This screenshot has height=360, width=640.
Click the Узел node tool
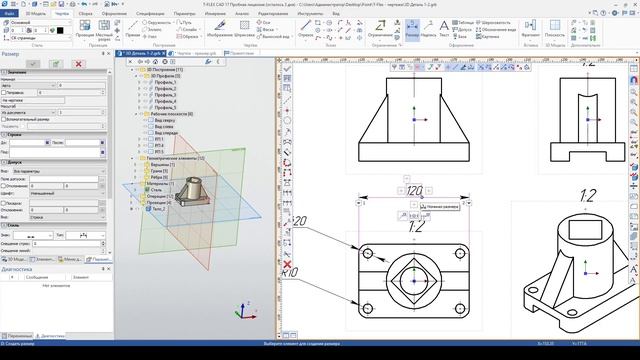[149, 36]
